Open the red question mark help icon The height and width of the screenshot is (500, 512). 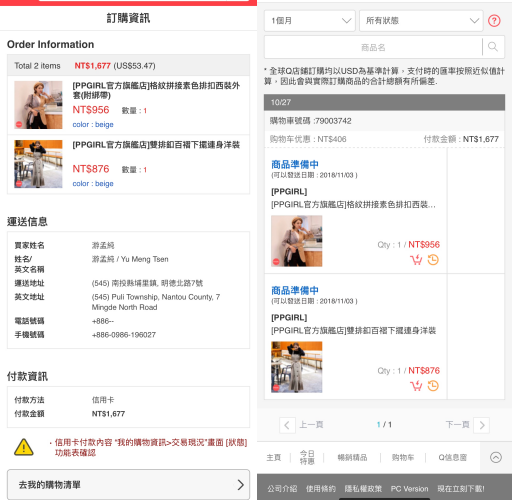[494, 21]
